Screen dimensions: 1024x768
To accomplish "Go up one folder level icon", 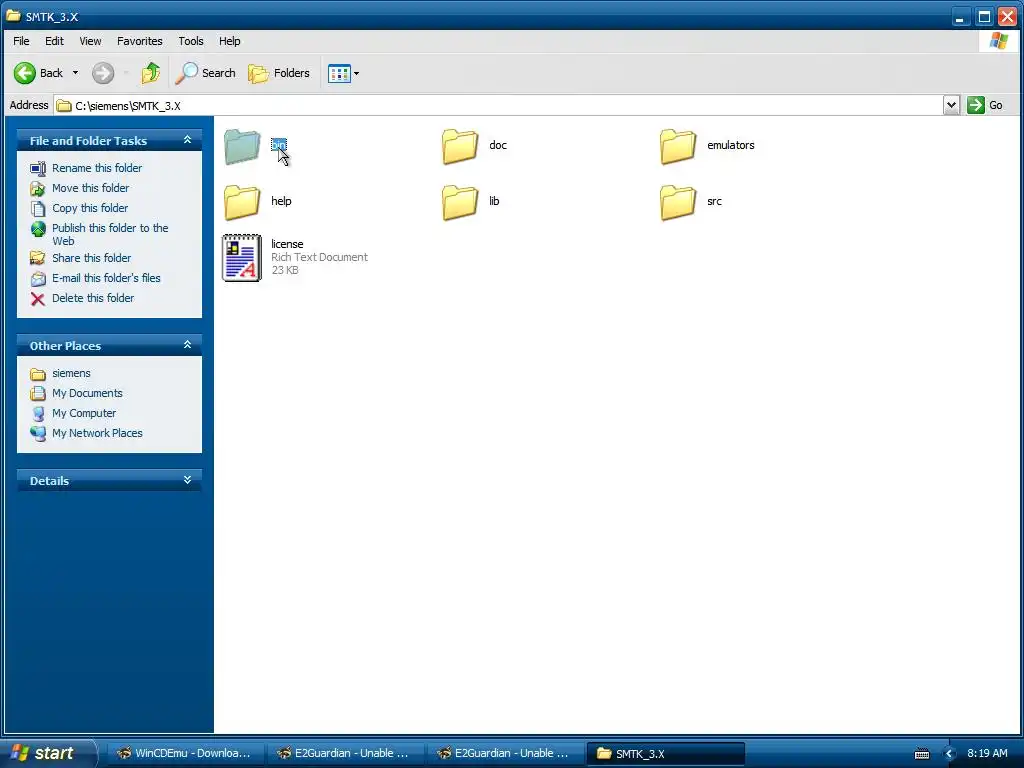I will click(x=151, y=73).
